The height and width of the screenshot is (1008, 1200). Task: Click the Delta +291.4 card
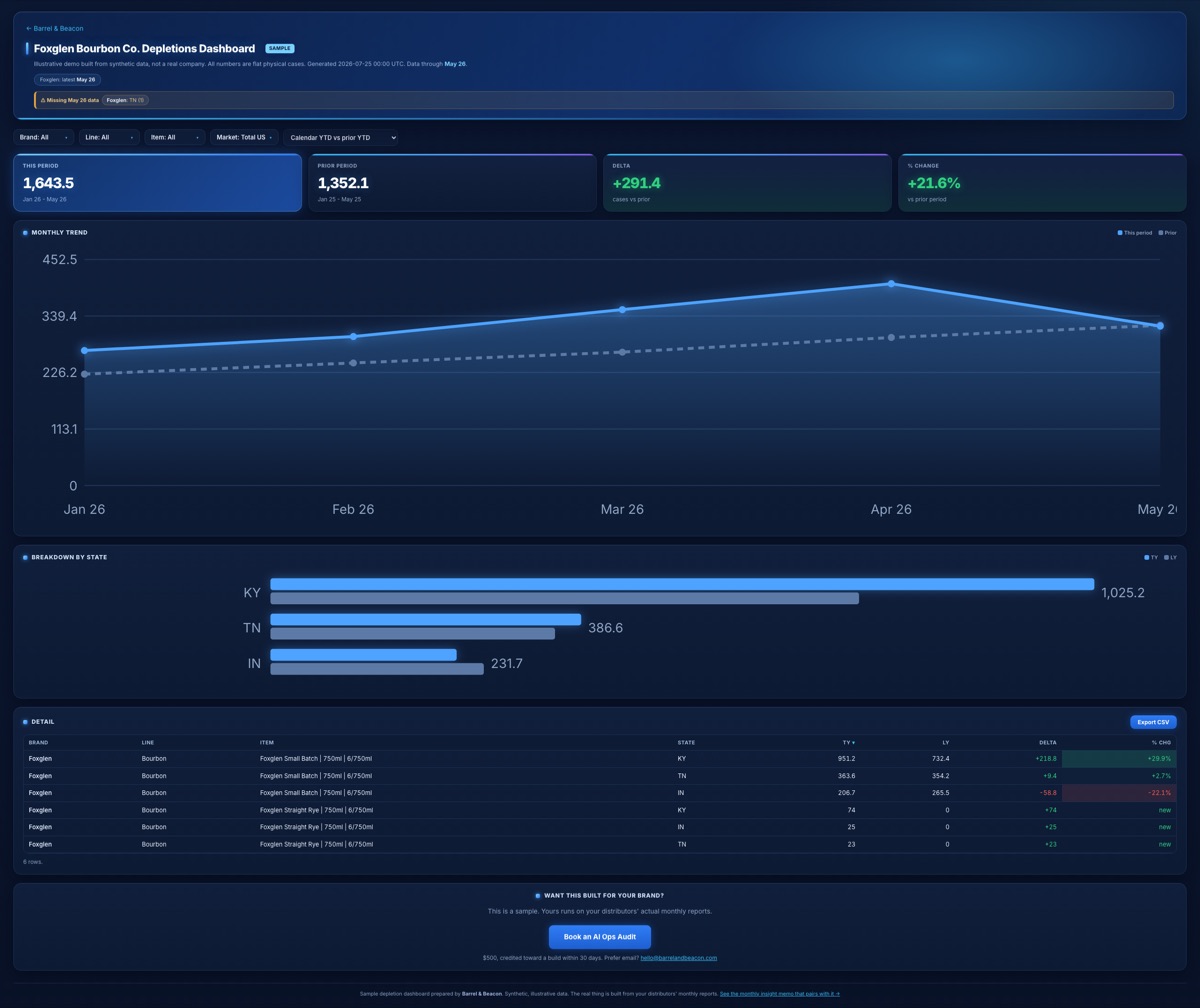[x=747, y=183]
